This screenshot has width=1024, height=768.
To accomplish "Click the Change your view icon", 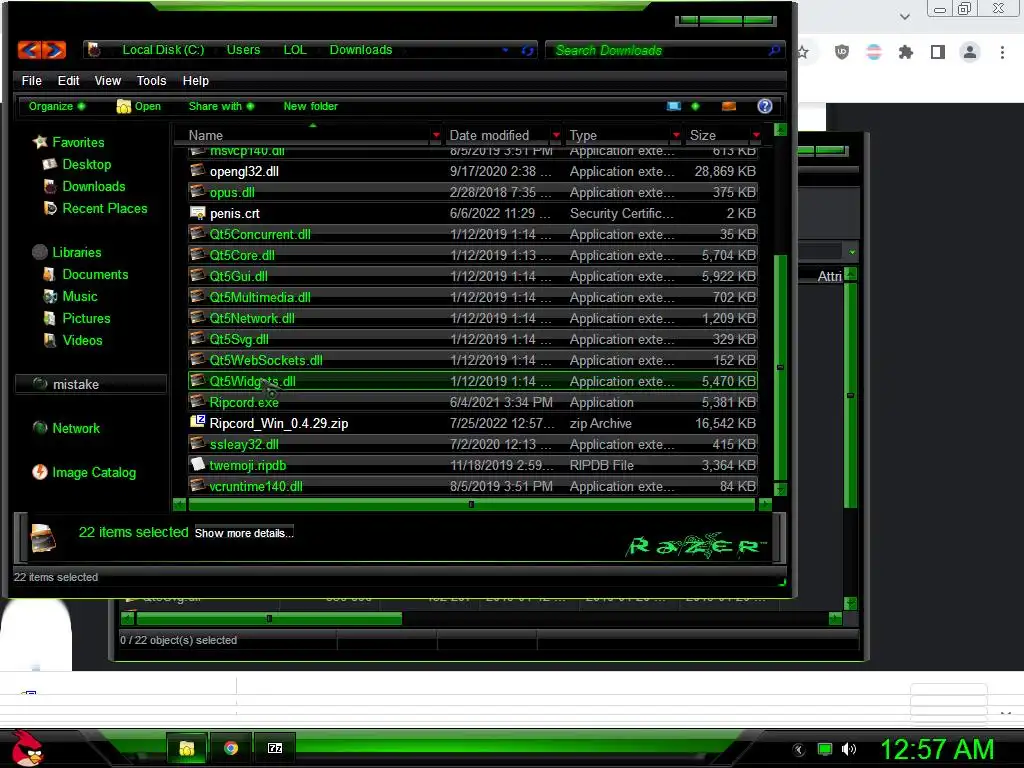I will click(x=674, y=106).
